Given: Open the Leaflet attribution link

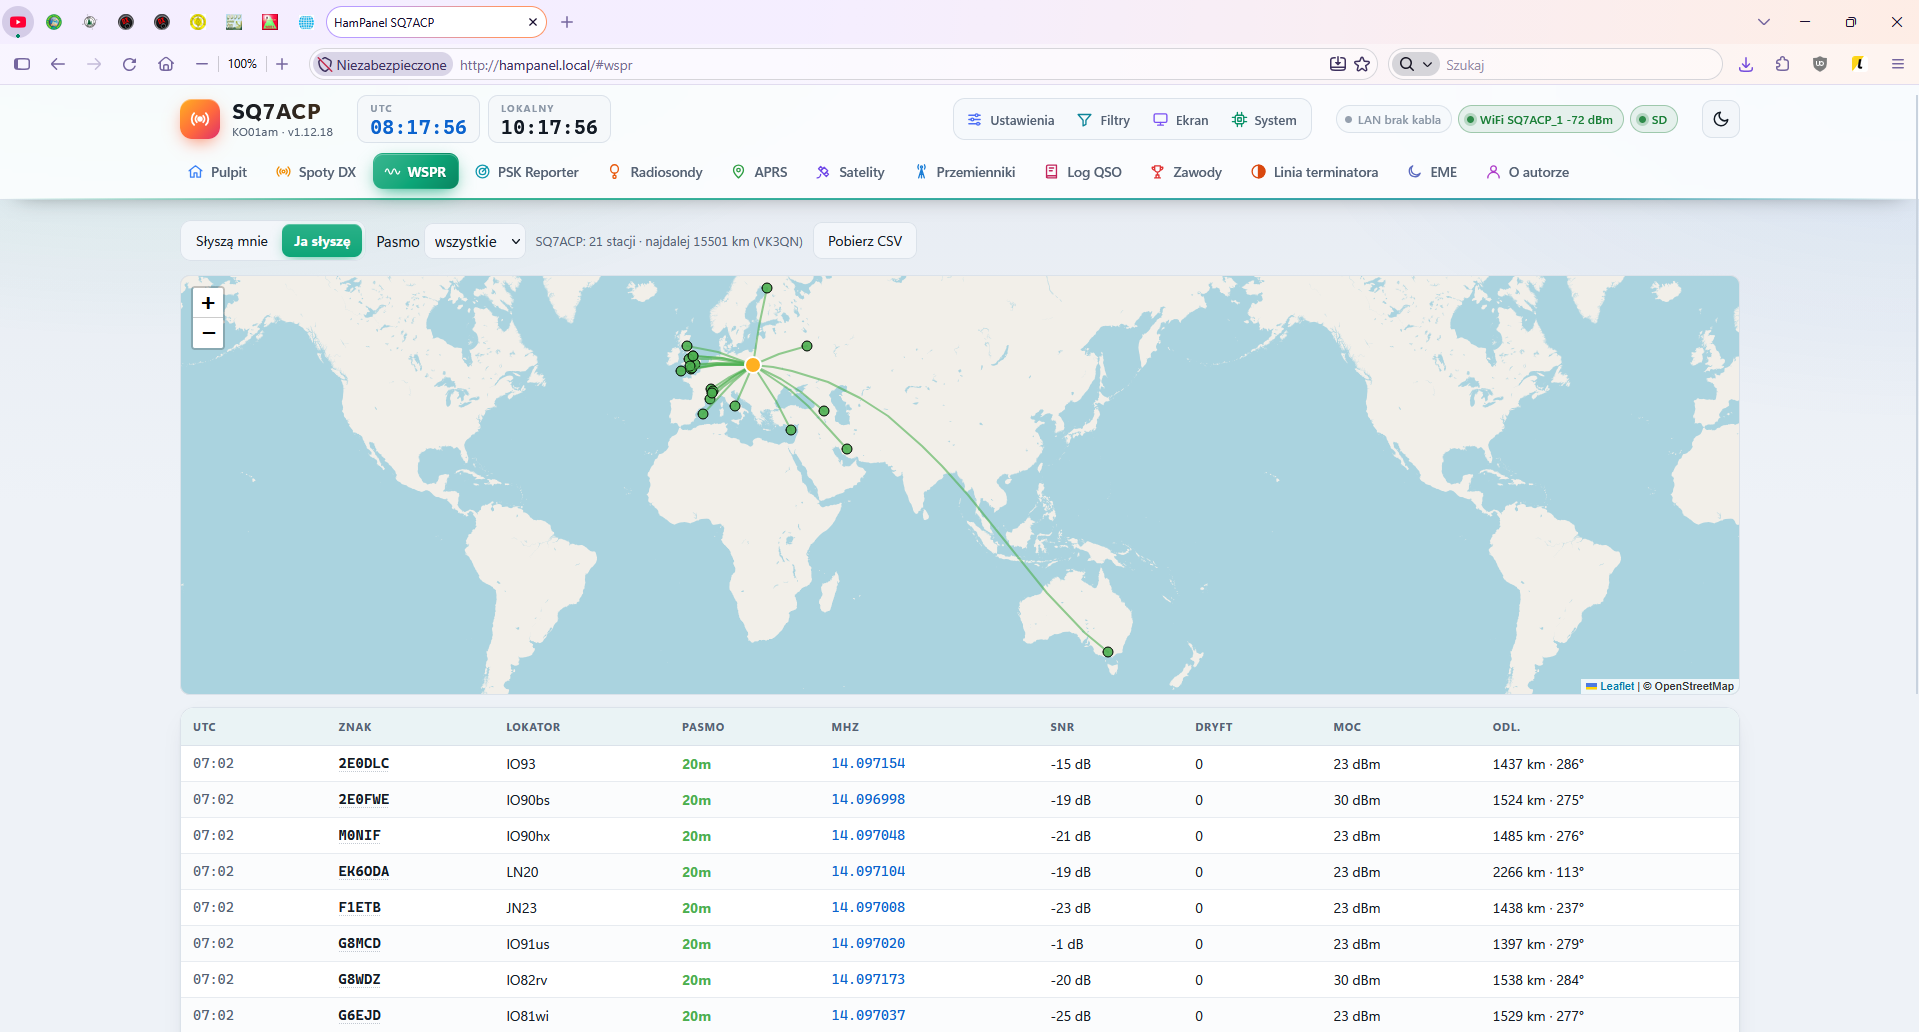Looking at the screenshot, I should (1610, 686).
